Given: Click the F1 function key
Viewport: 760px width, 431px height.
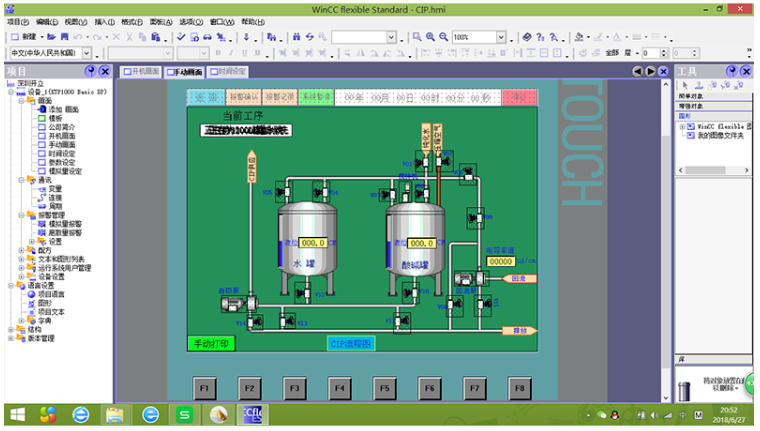Looking at the screenshot, I should (205, 388).
